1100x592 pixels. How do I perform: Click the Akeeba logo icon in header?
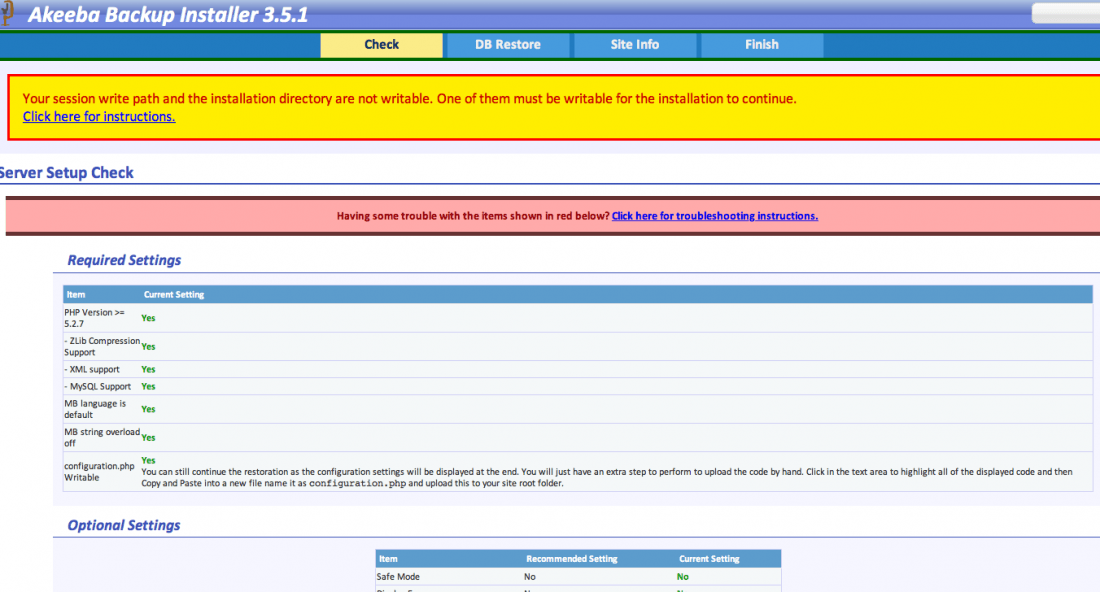pos(8,13)
